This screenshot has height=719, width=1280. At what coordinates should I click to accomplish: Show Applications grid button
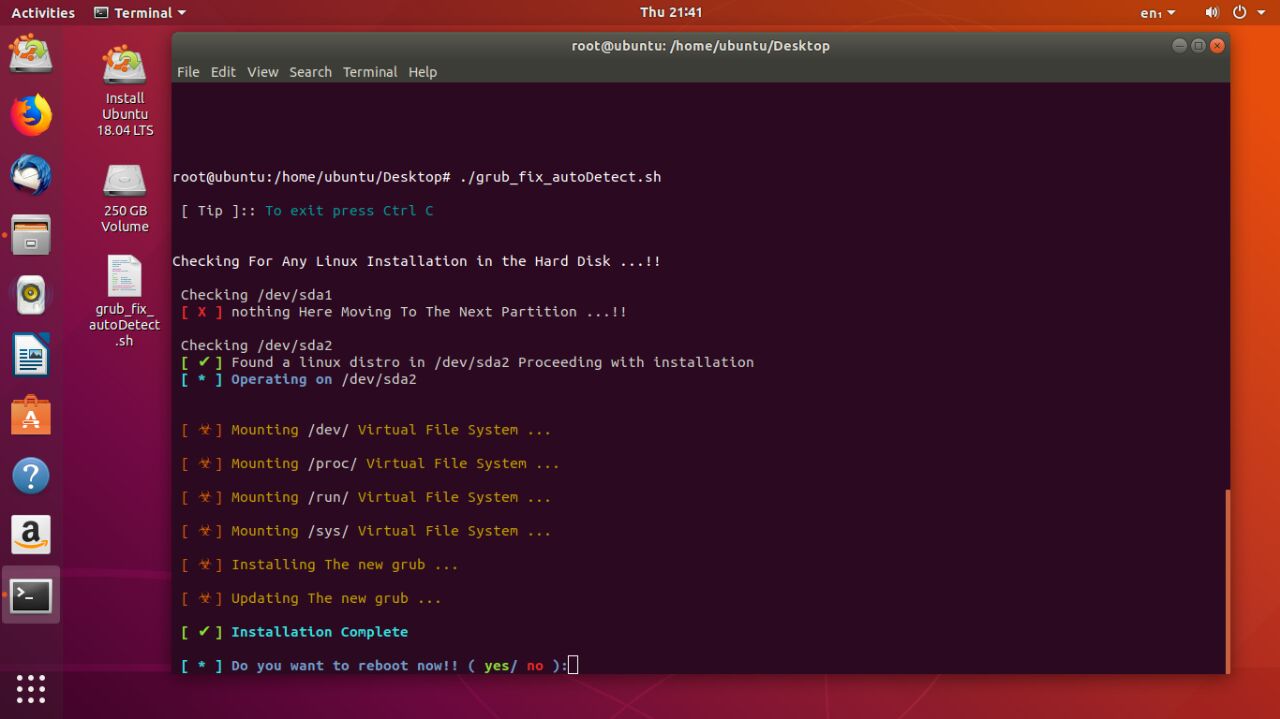point(31,688)
